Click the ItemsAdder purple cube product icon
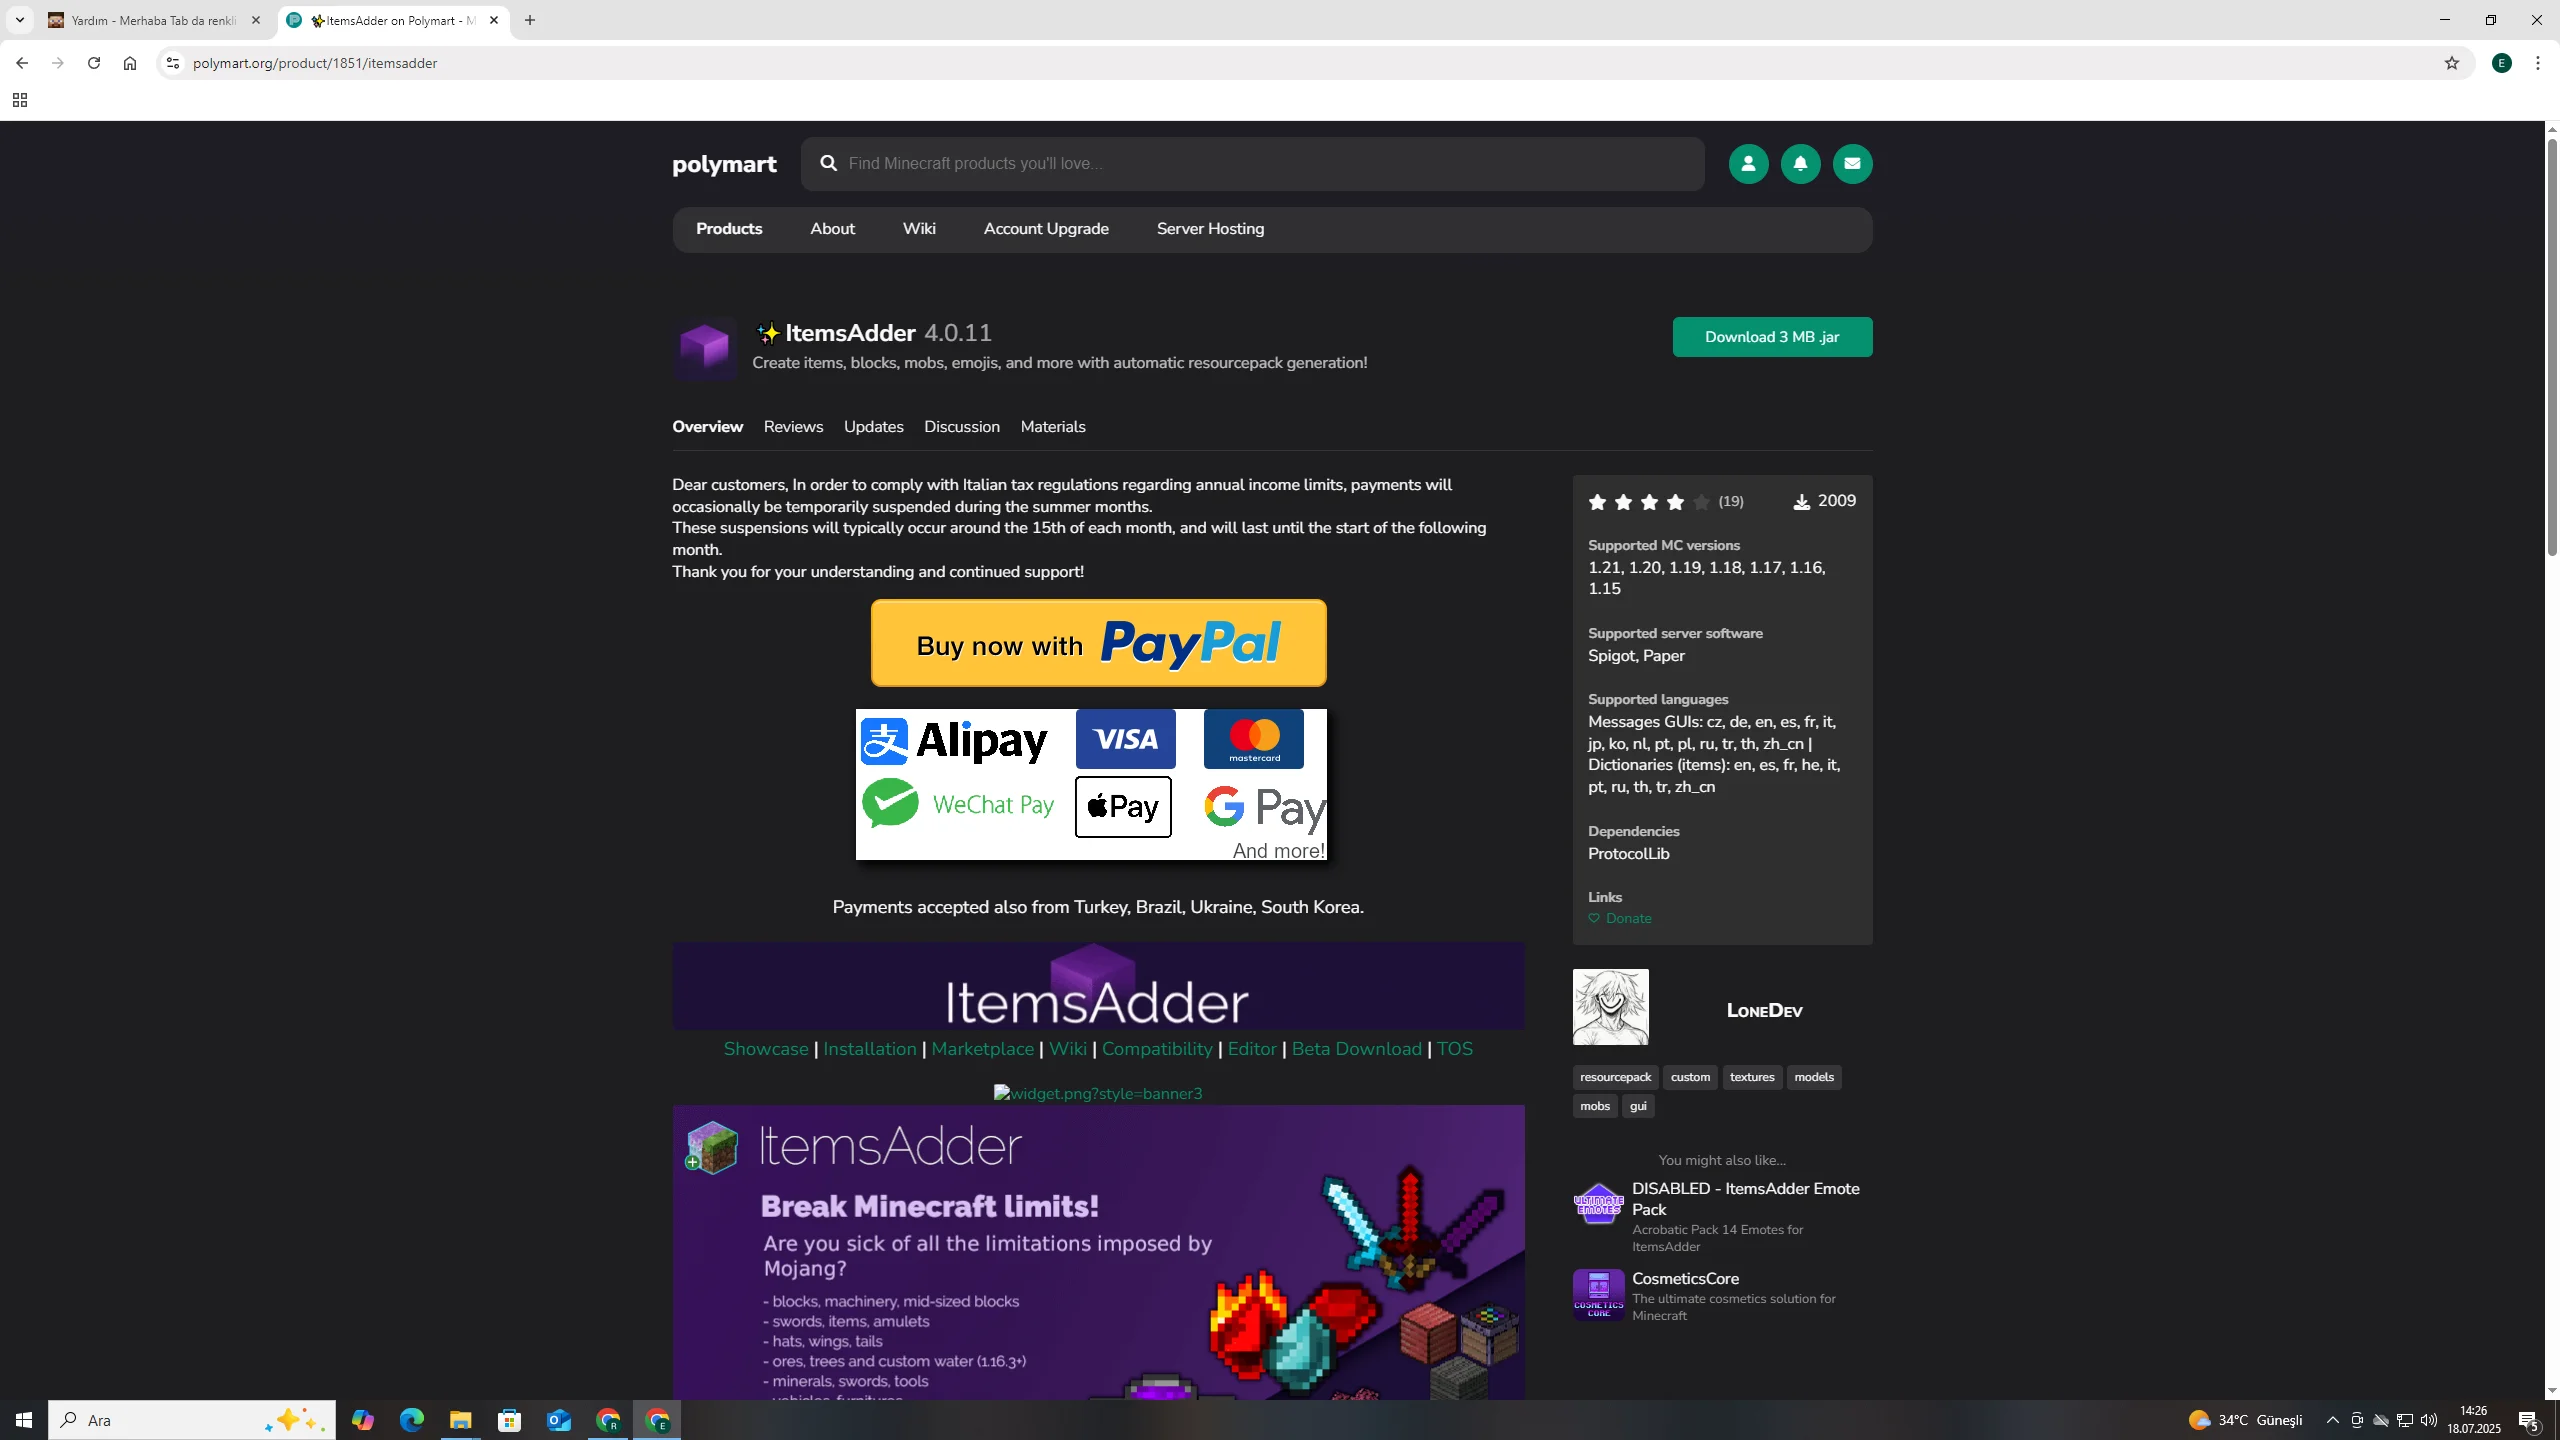 coord(705,348)
